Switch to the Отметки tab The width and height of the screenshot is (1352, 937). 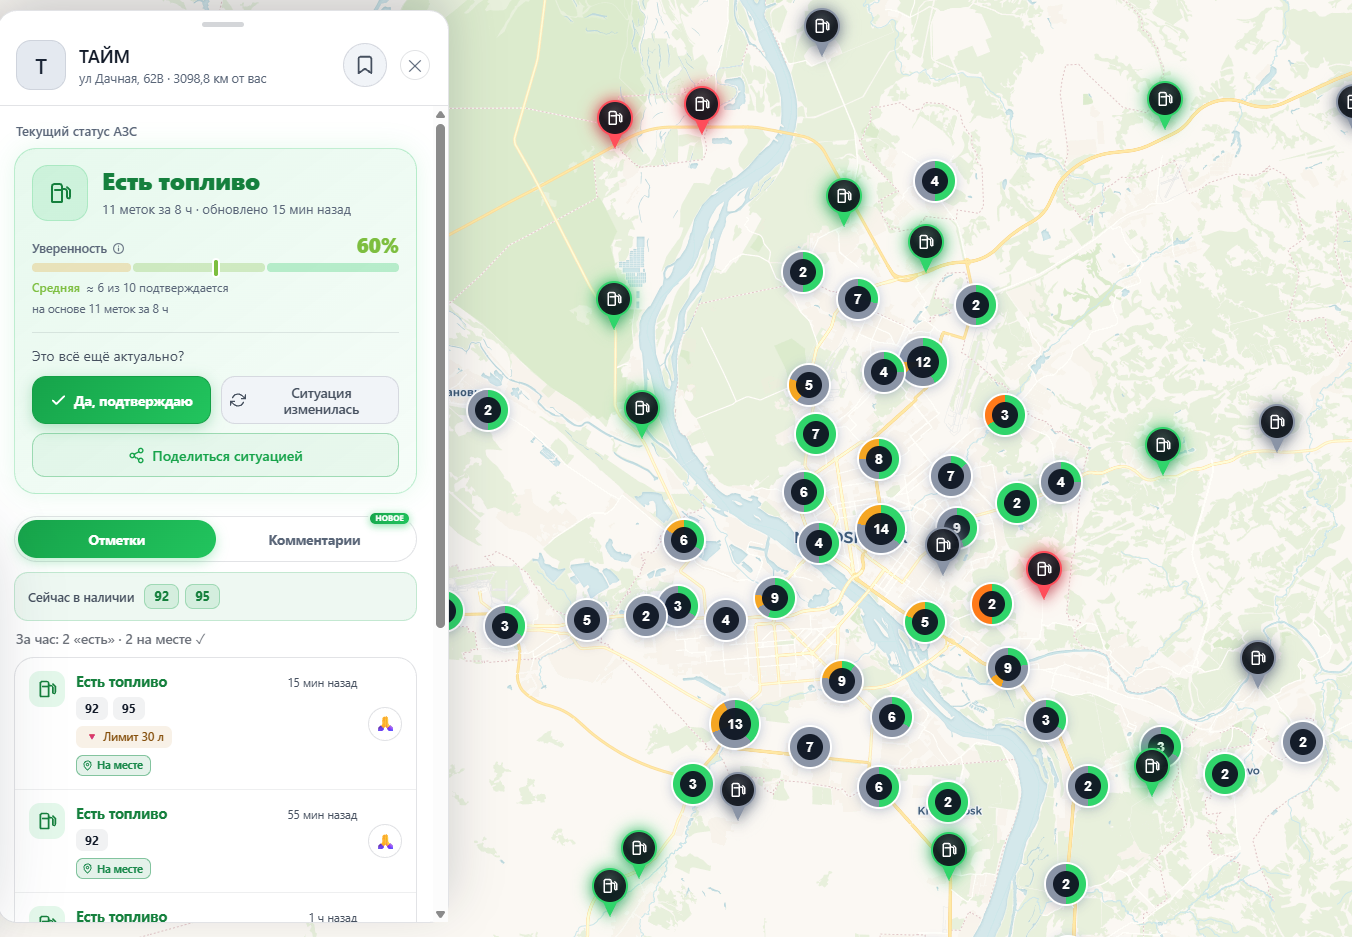click(x=117, y=540)
